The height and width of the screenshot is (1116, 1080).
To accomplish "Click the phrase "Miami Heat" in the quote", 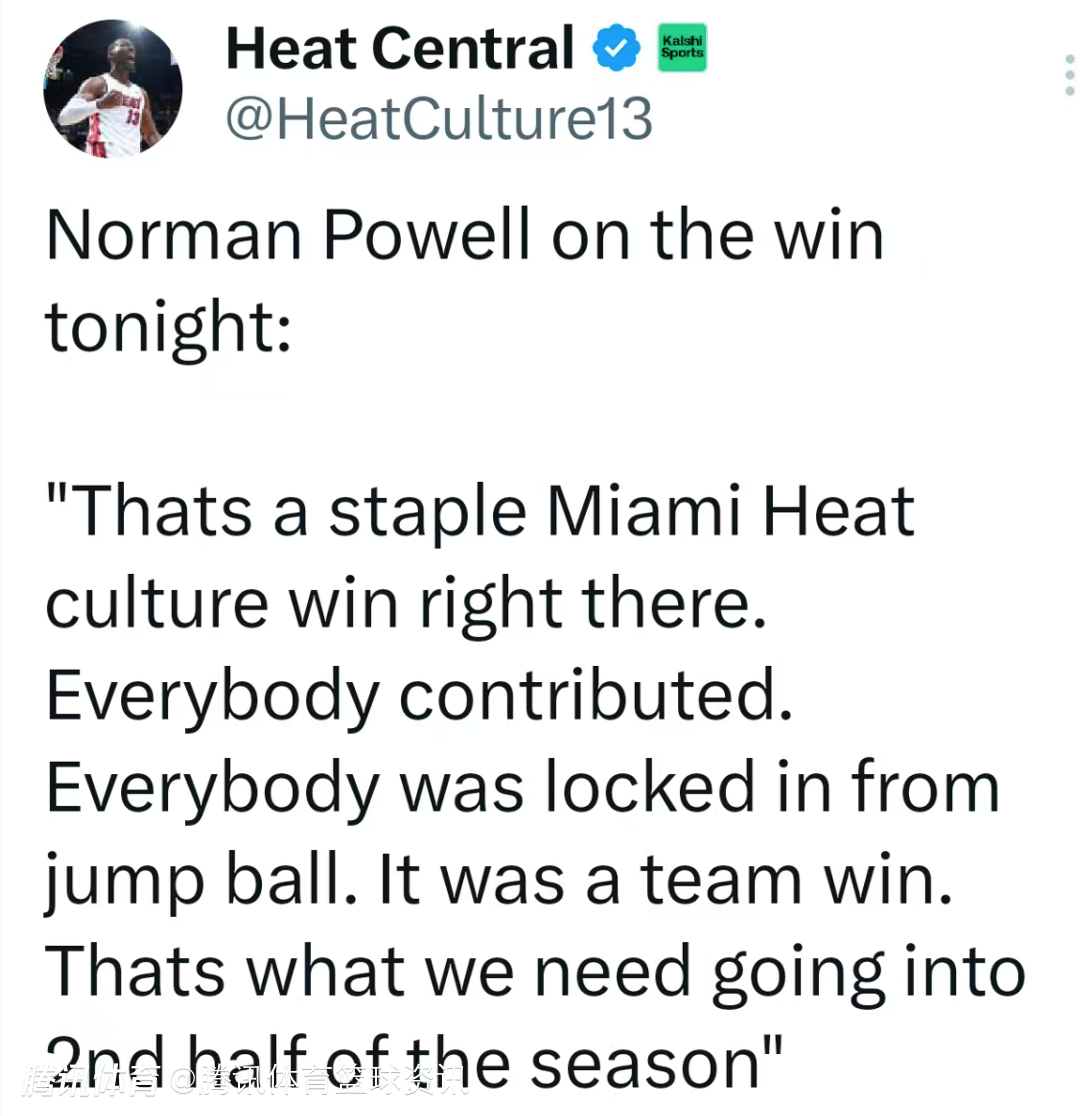I will (x=729, y=511).
